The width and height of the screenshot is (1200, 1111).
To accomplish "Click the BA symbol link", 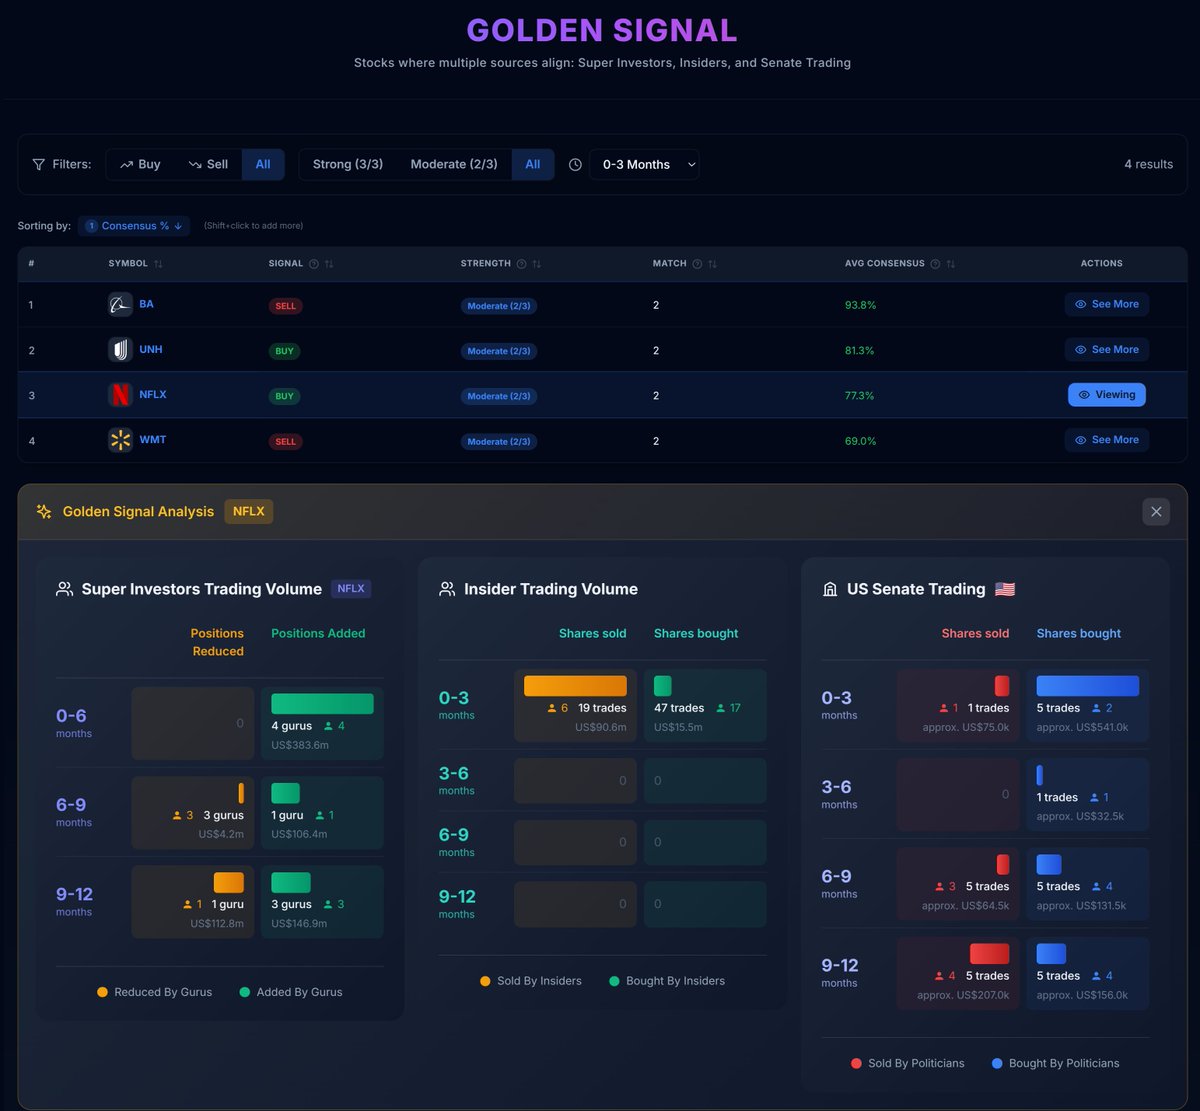I will click(x=146, y=304).
